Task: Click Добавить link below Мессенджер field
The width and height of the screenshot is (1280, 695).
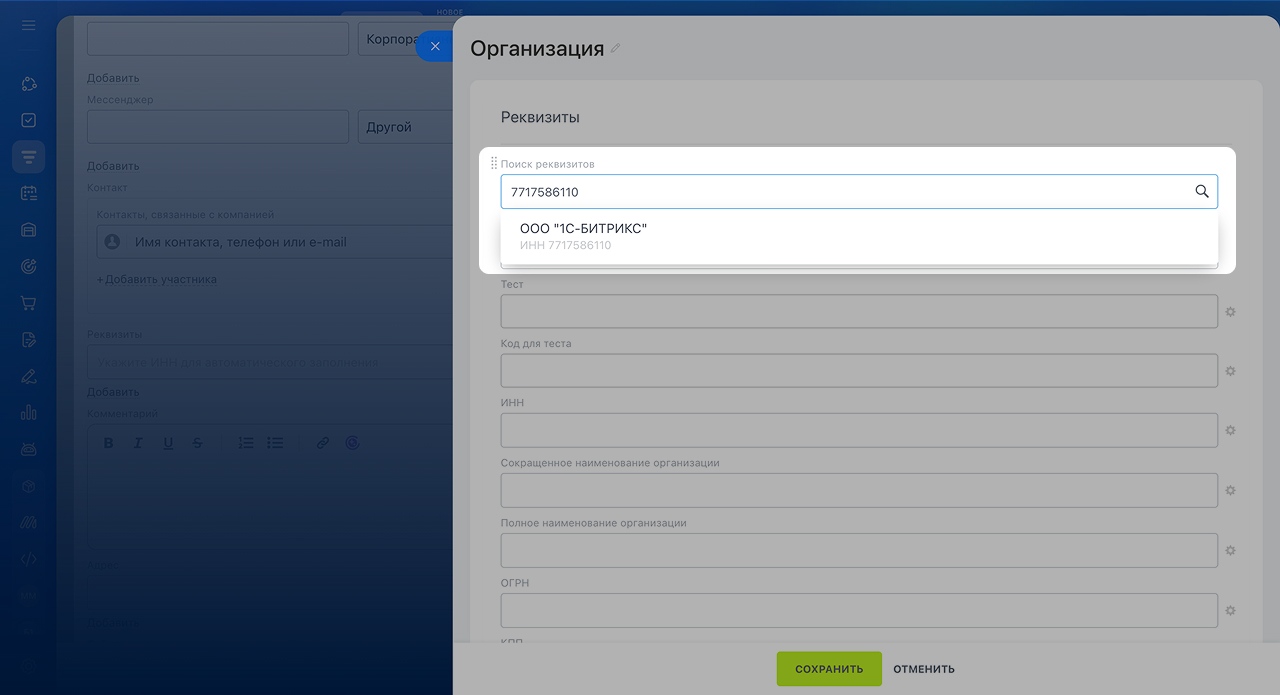Action: click(113, 166)
